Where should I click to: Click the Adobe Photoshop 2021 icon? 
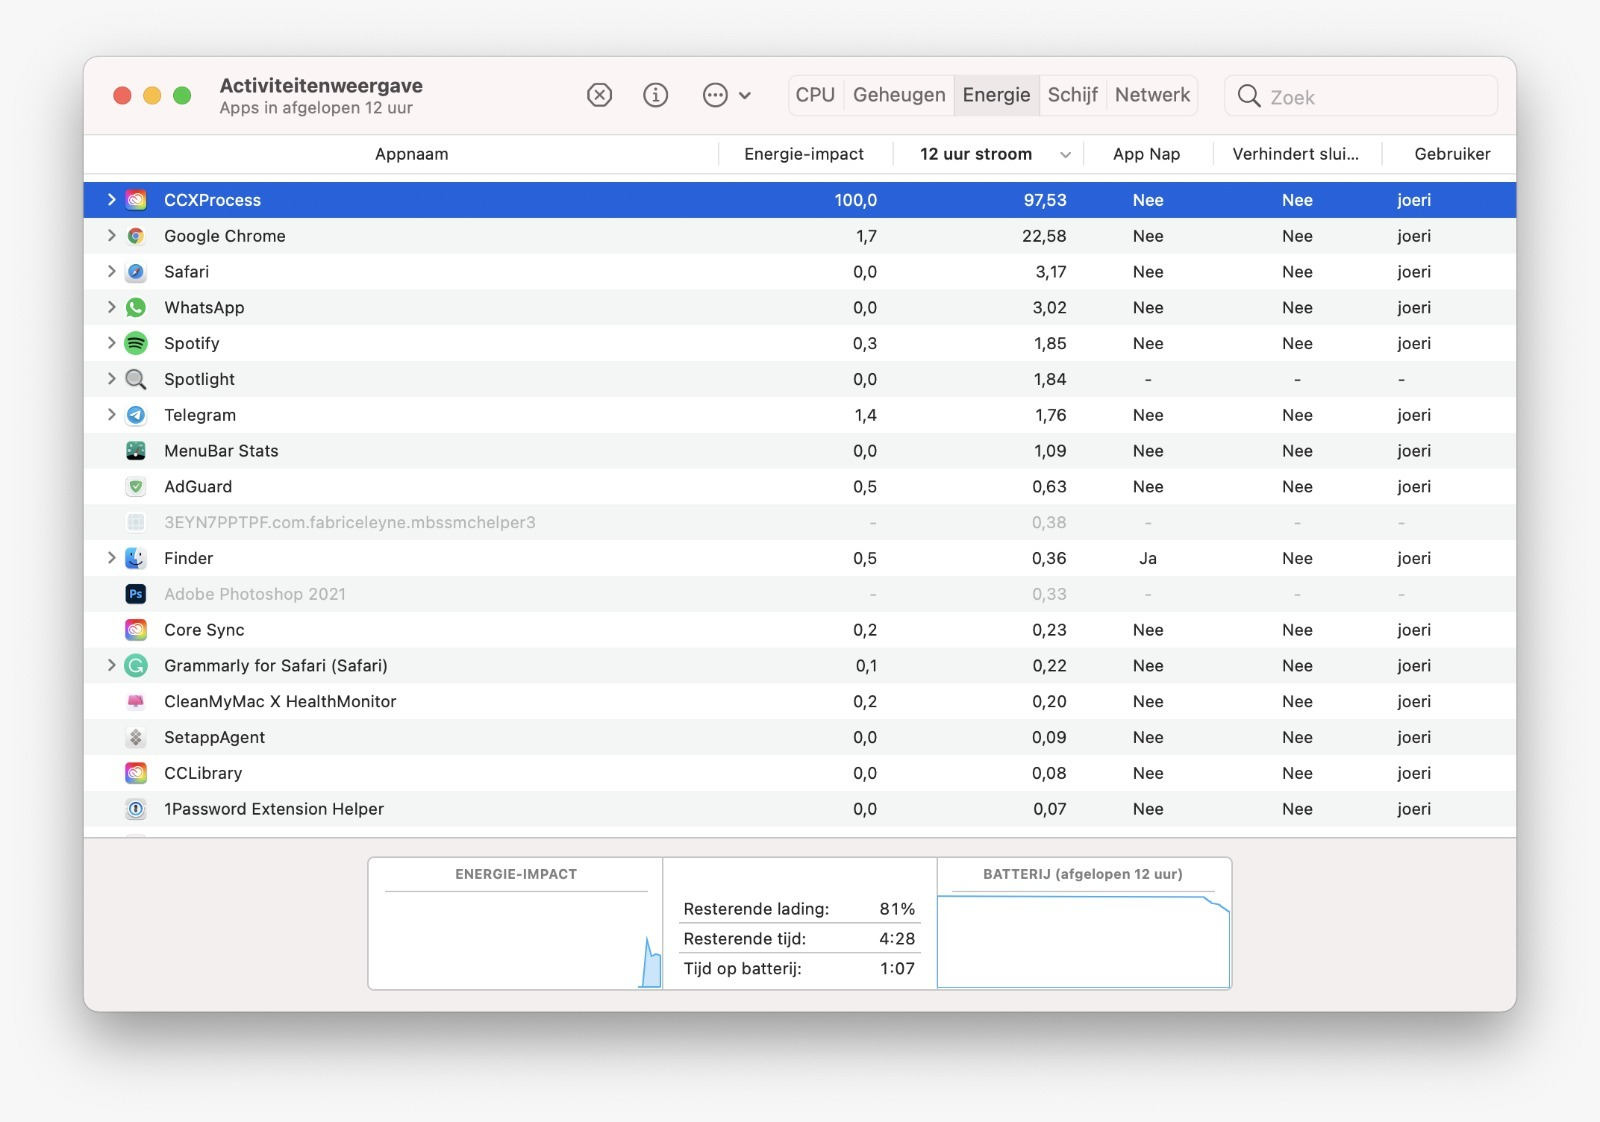coord(136,594)
